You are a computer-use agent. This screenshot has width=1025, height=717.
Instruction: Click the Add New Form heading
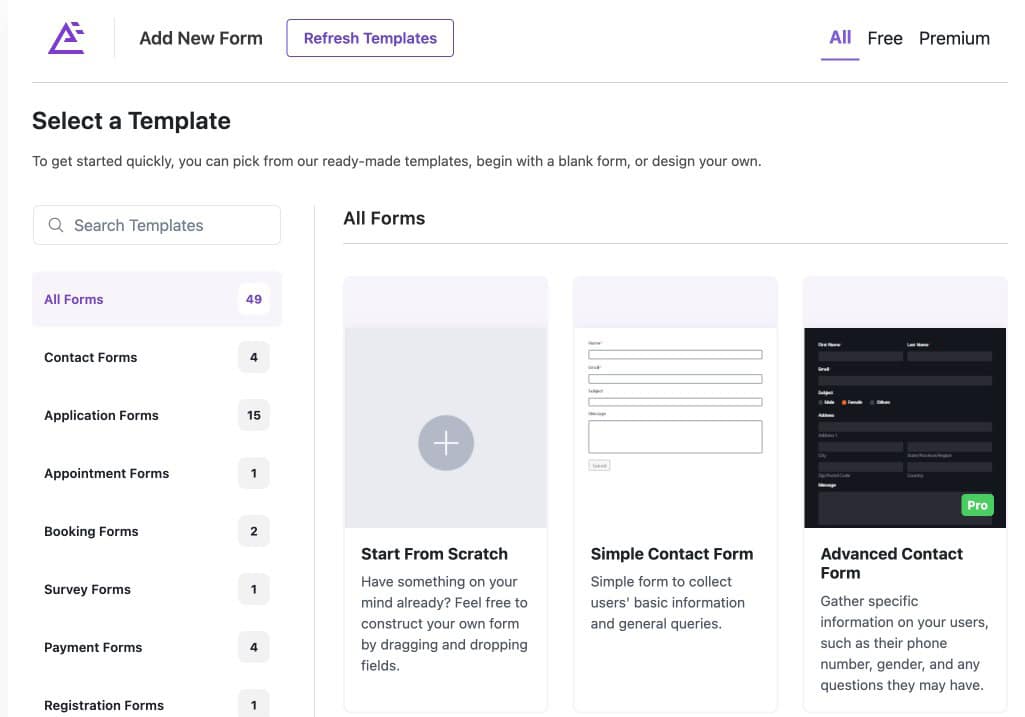coord(201,39)
